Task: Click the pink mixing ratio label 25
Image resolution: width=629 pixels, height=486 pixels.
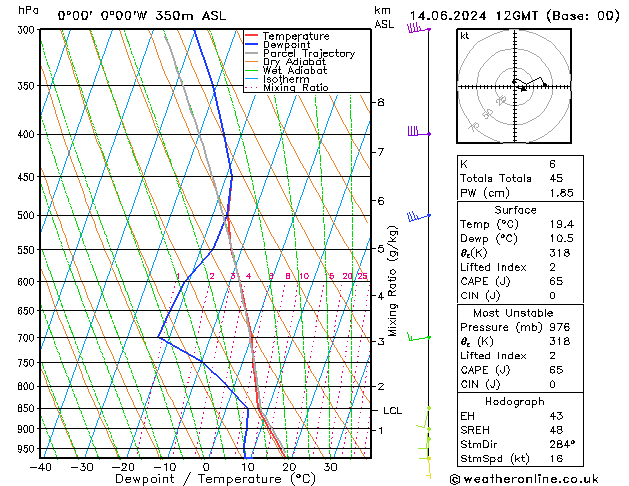Action: coord(363,276)
